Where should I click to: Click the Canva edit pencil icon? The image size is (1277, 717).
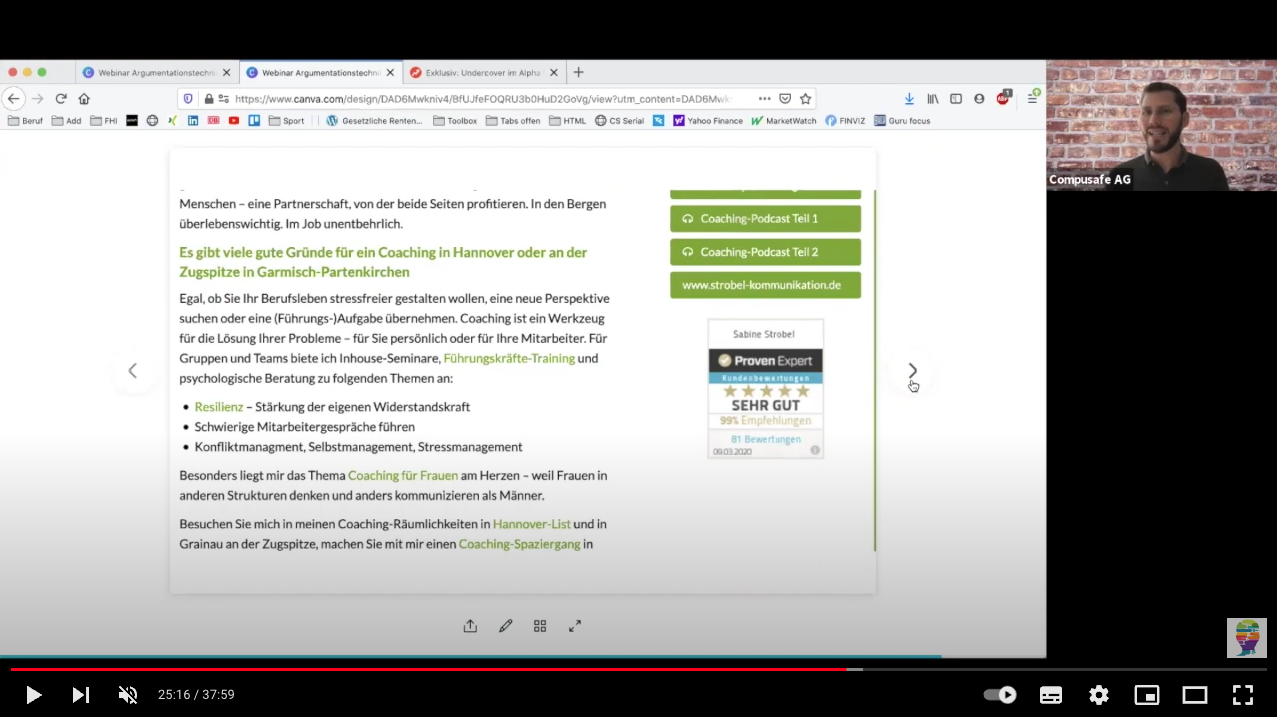pos(505,626)
